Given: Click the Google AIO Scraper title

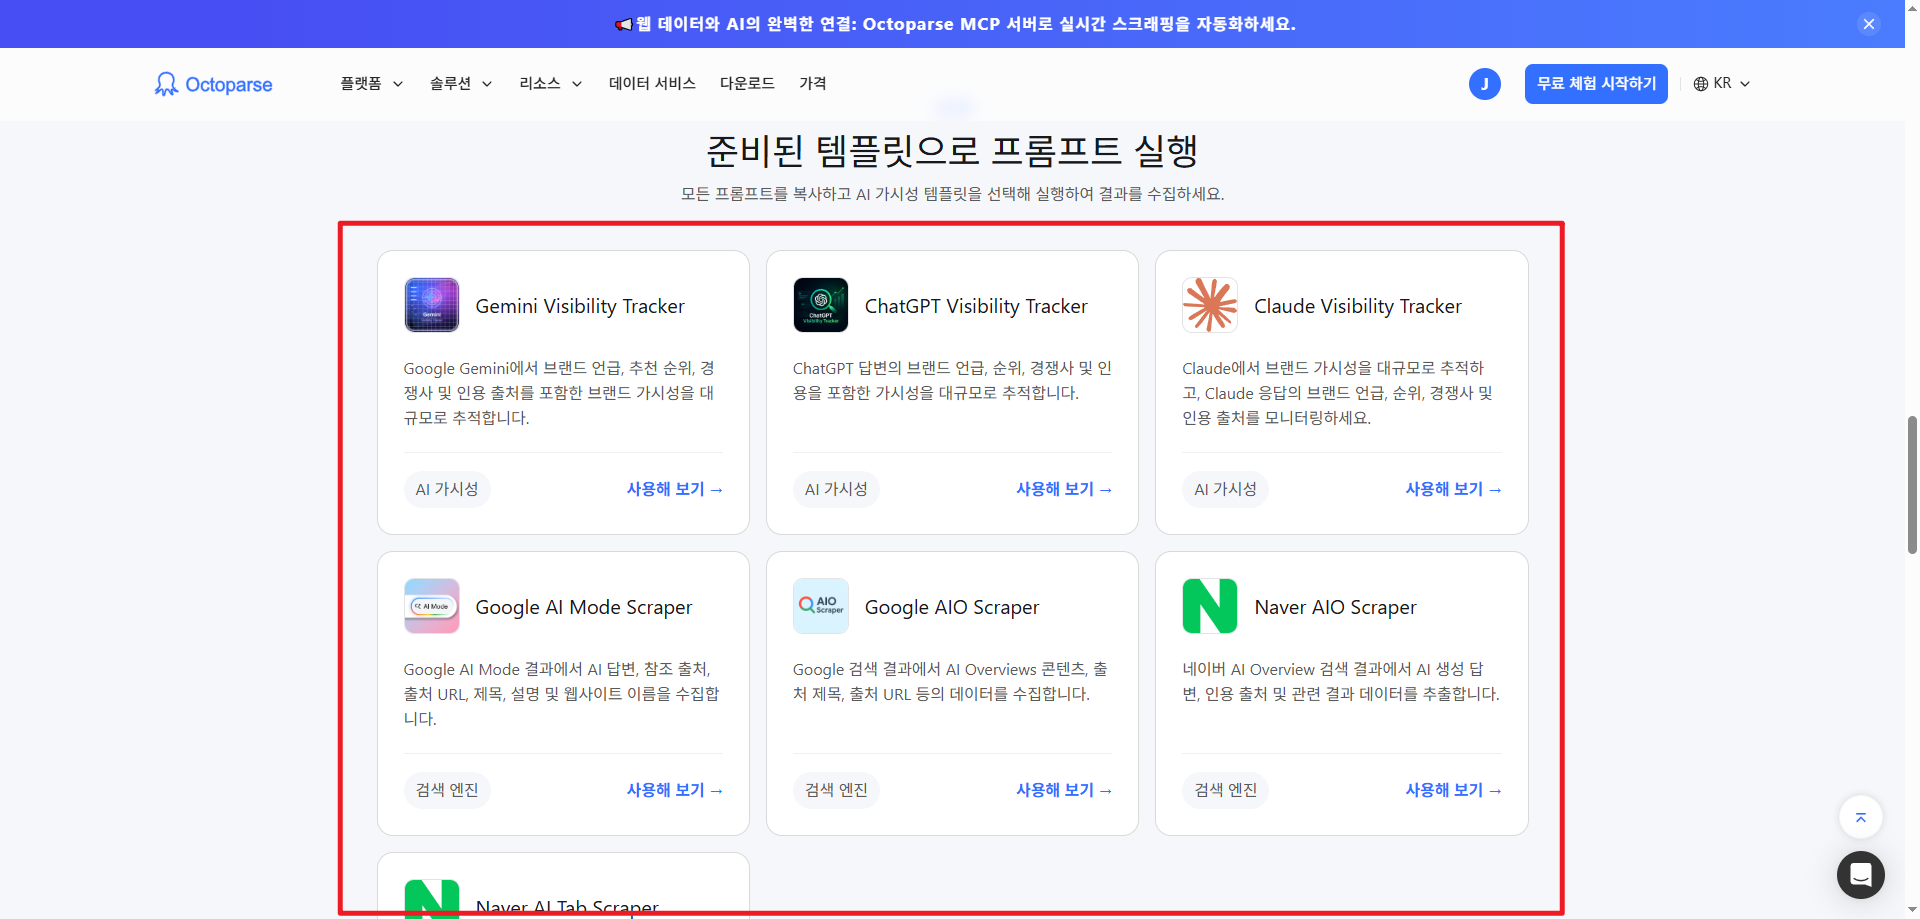Looking at the screenshot, I should 952,607.
